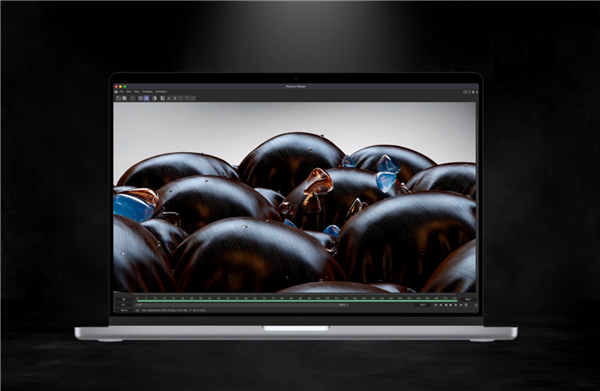Open the Animation menu

(161, 92)
